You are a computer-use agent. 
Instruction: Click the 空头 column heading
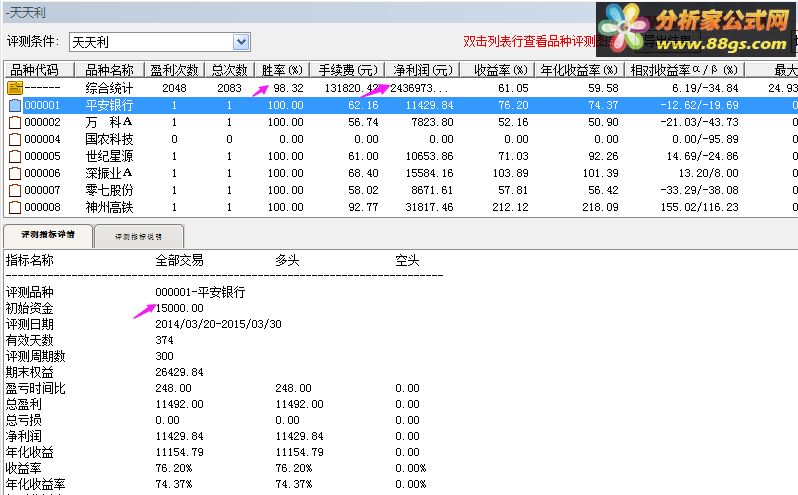click(407, 260)
